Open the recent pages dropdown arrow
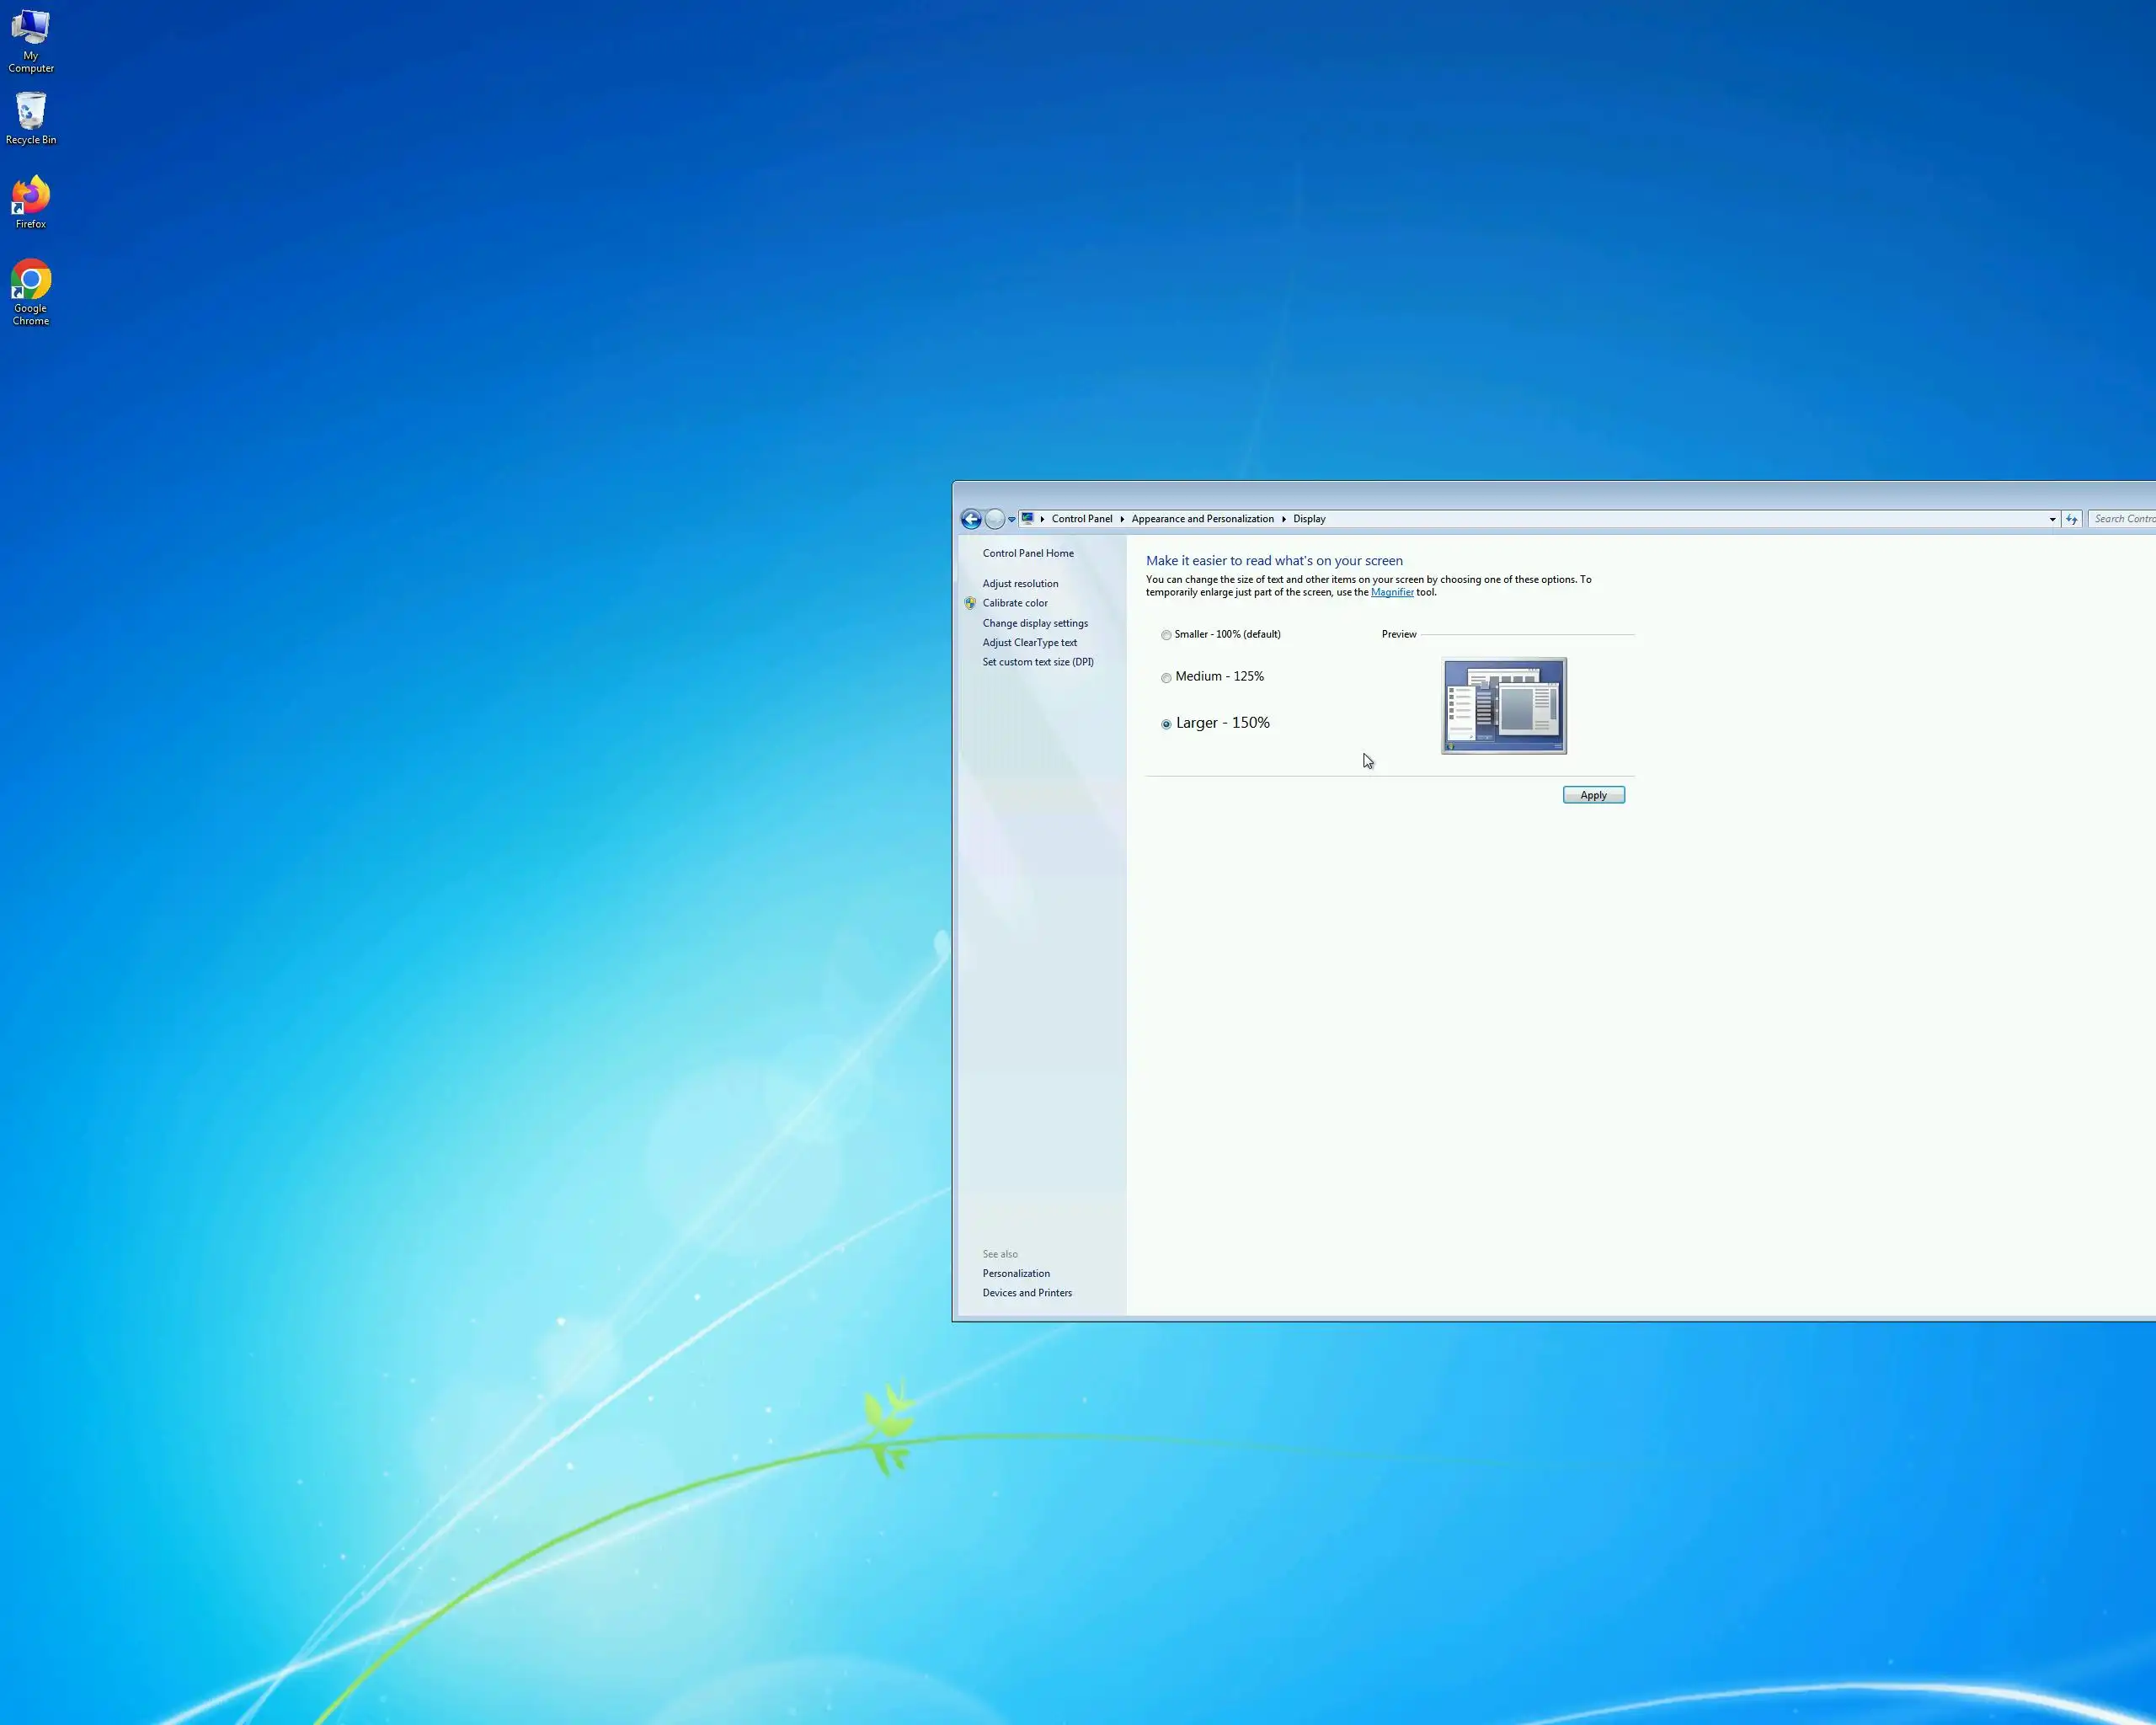The image size is (2156, 1725). pyautogui.click(x=1012, y=519)
